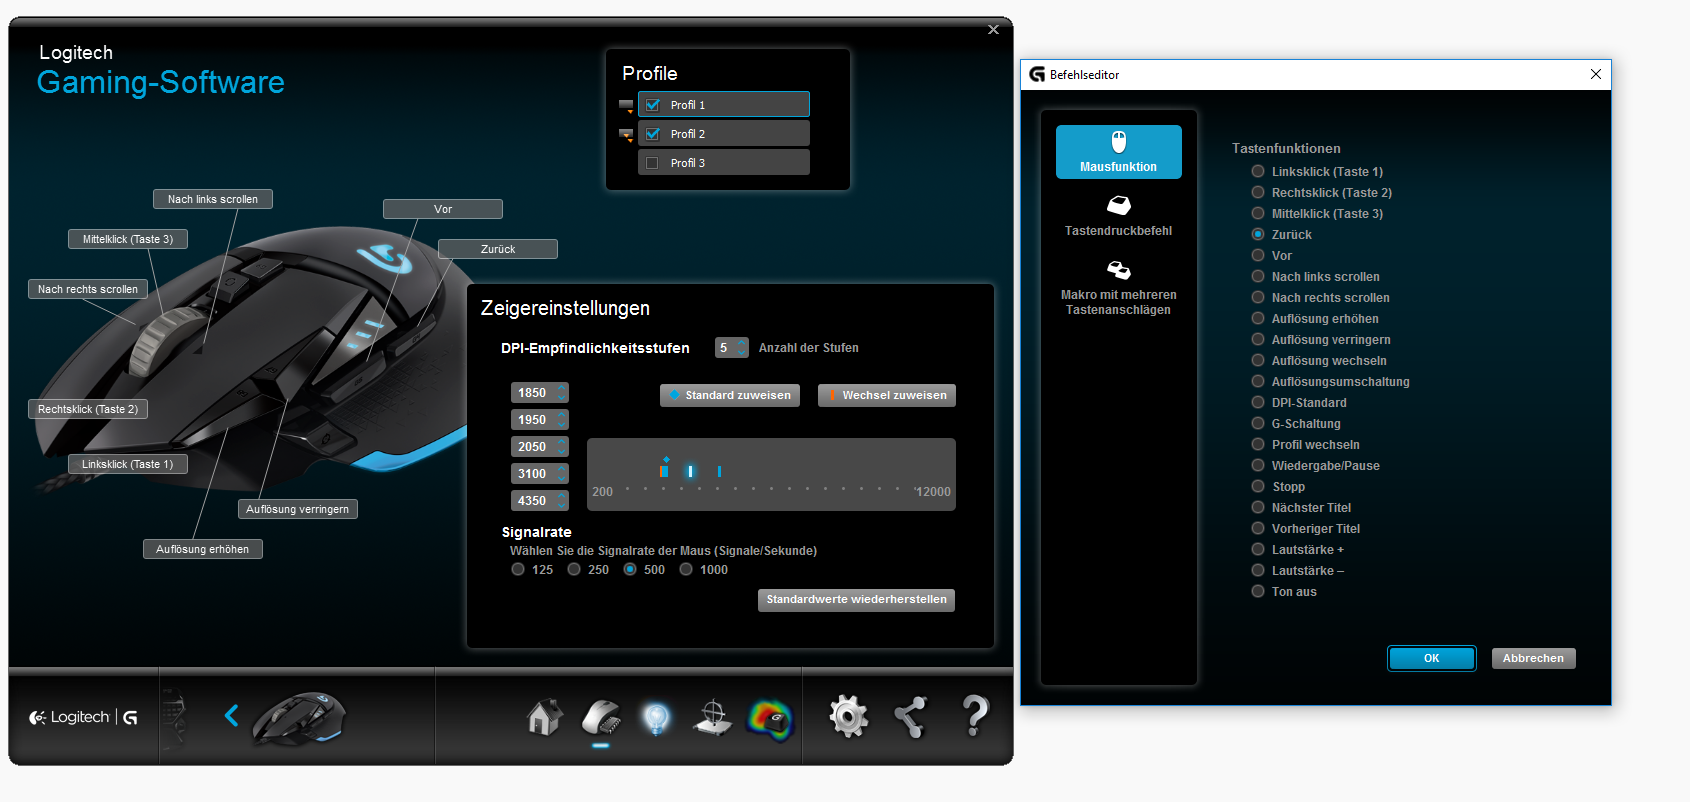The image size is (1690, 802).
Task: Choose Profil wechseln function option
Action: click(x=1258, y=444)
